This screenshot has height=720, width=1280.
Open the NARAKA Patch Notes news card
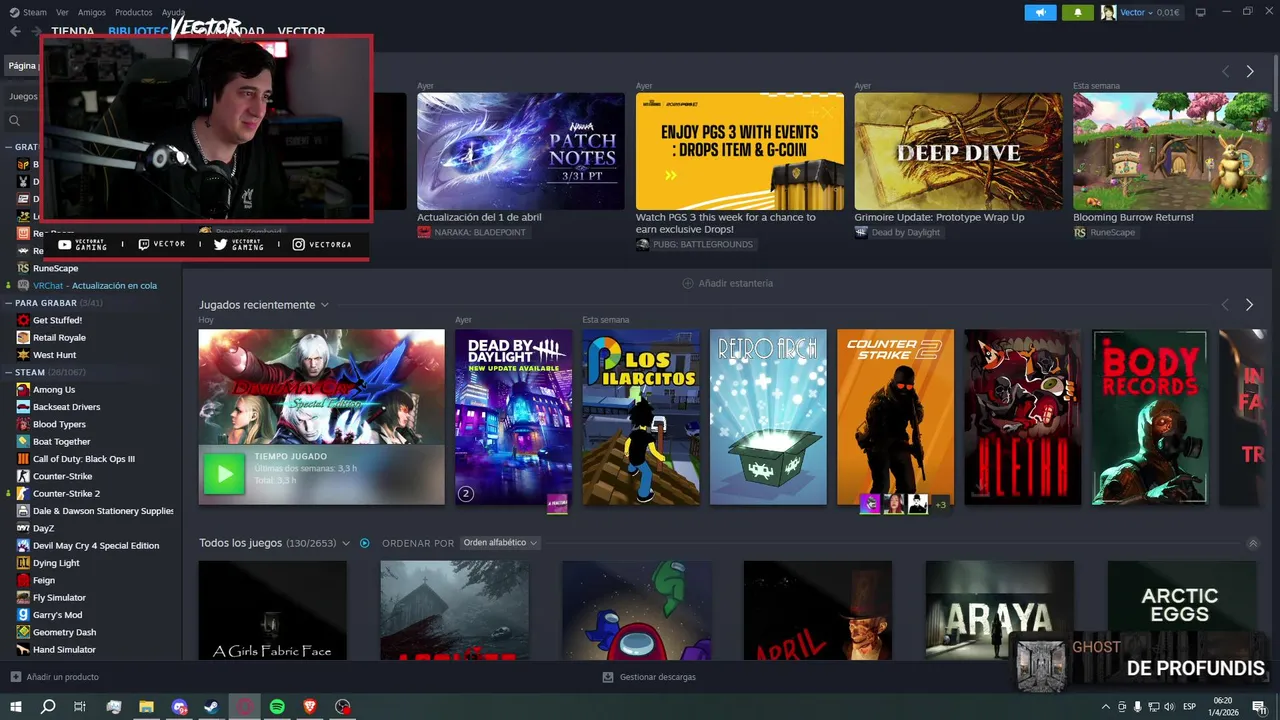coord(521,151)
